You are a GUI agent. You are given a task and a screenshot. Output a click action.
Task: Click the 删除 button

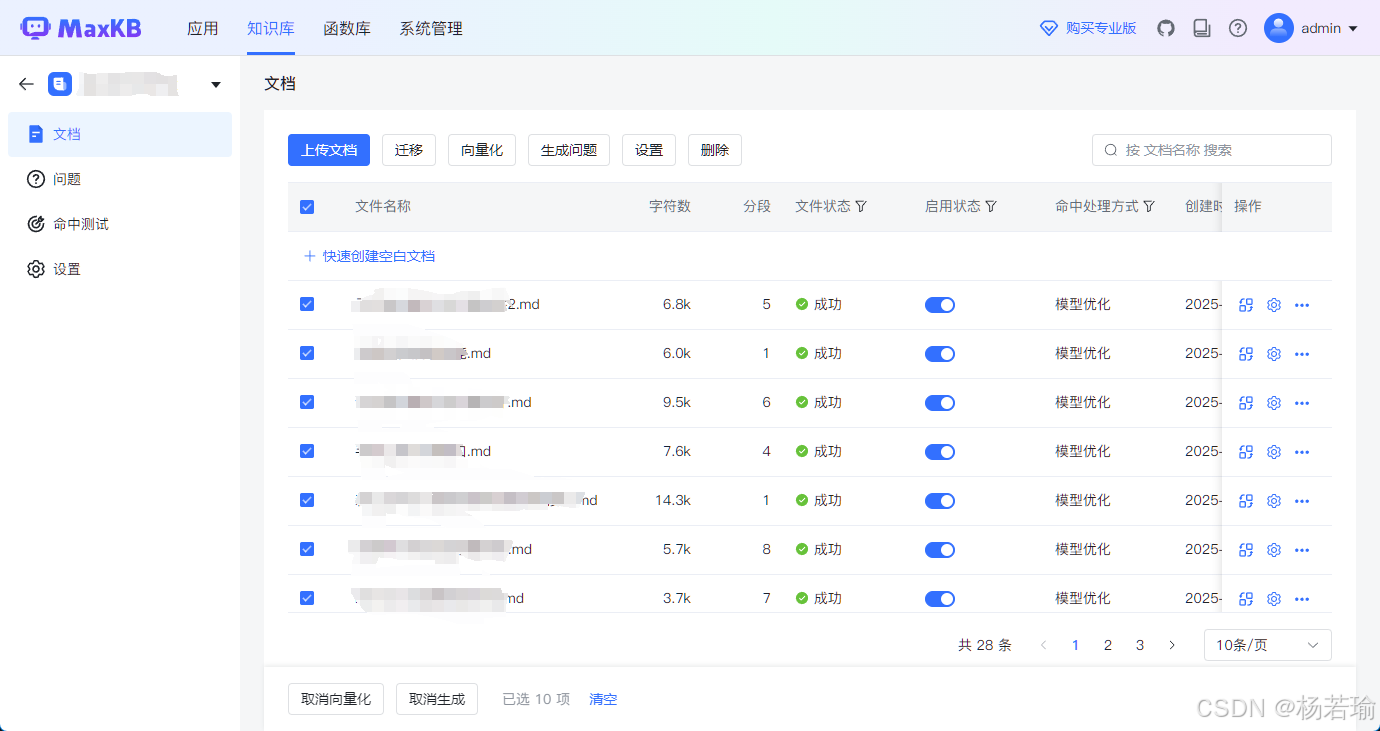tap(715, 150)
